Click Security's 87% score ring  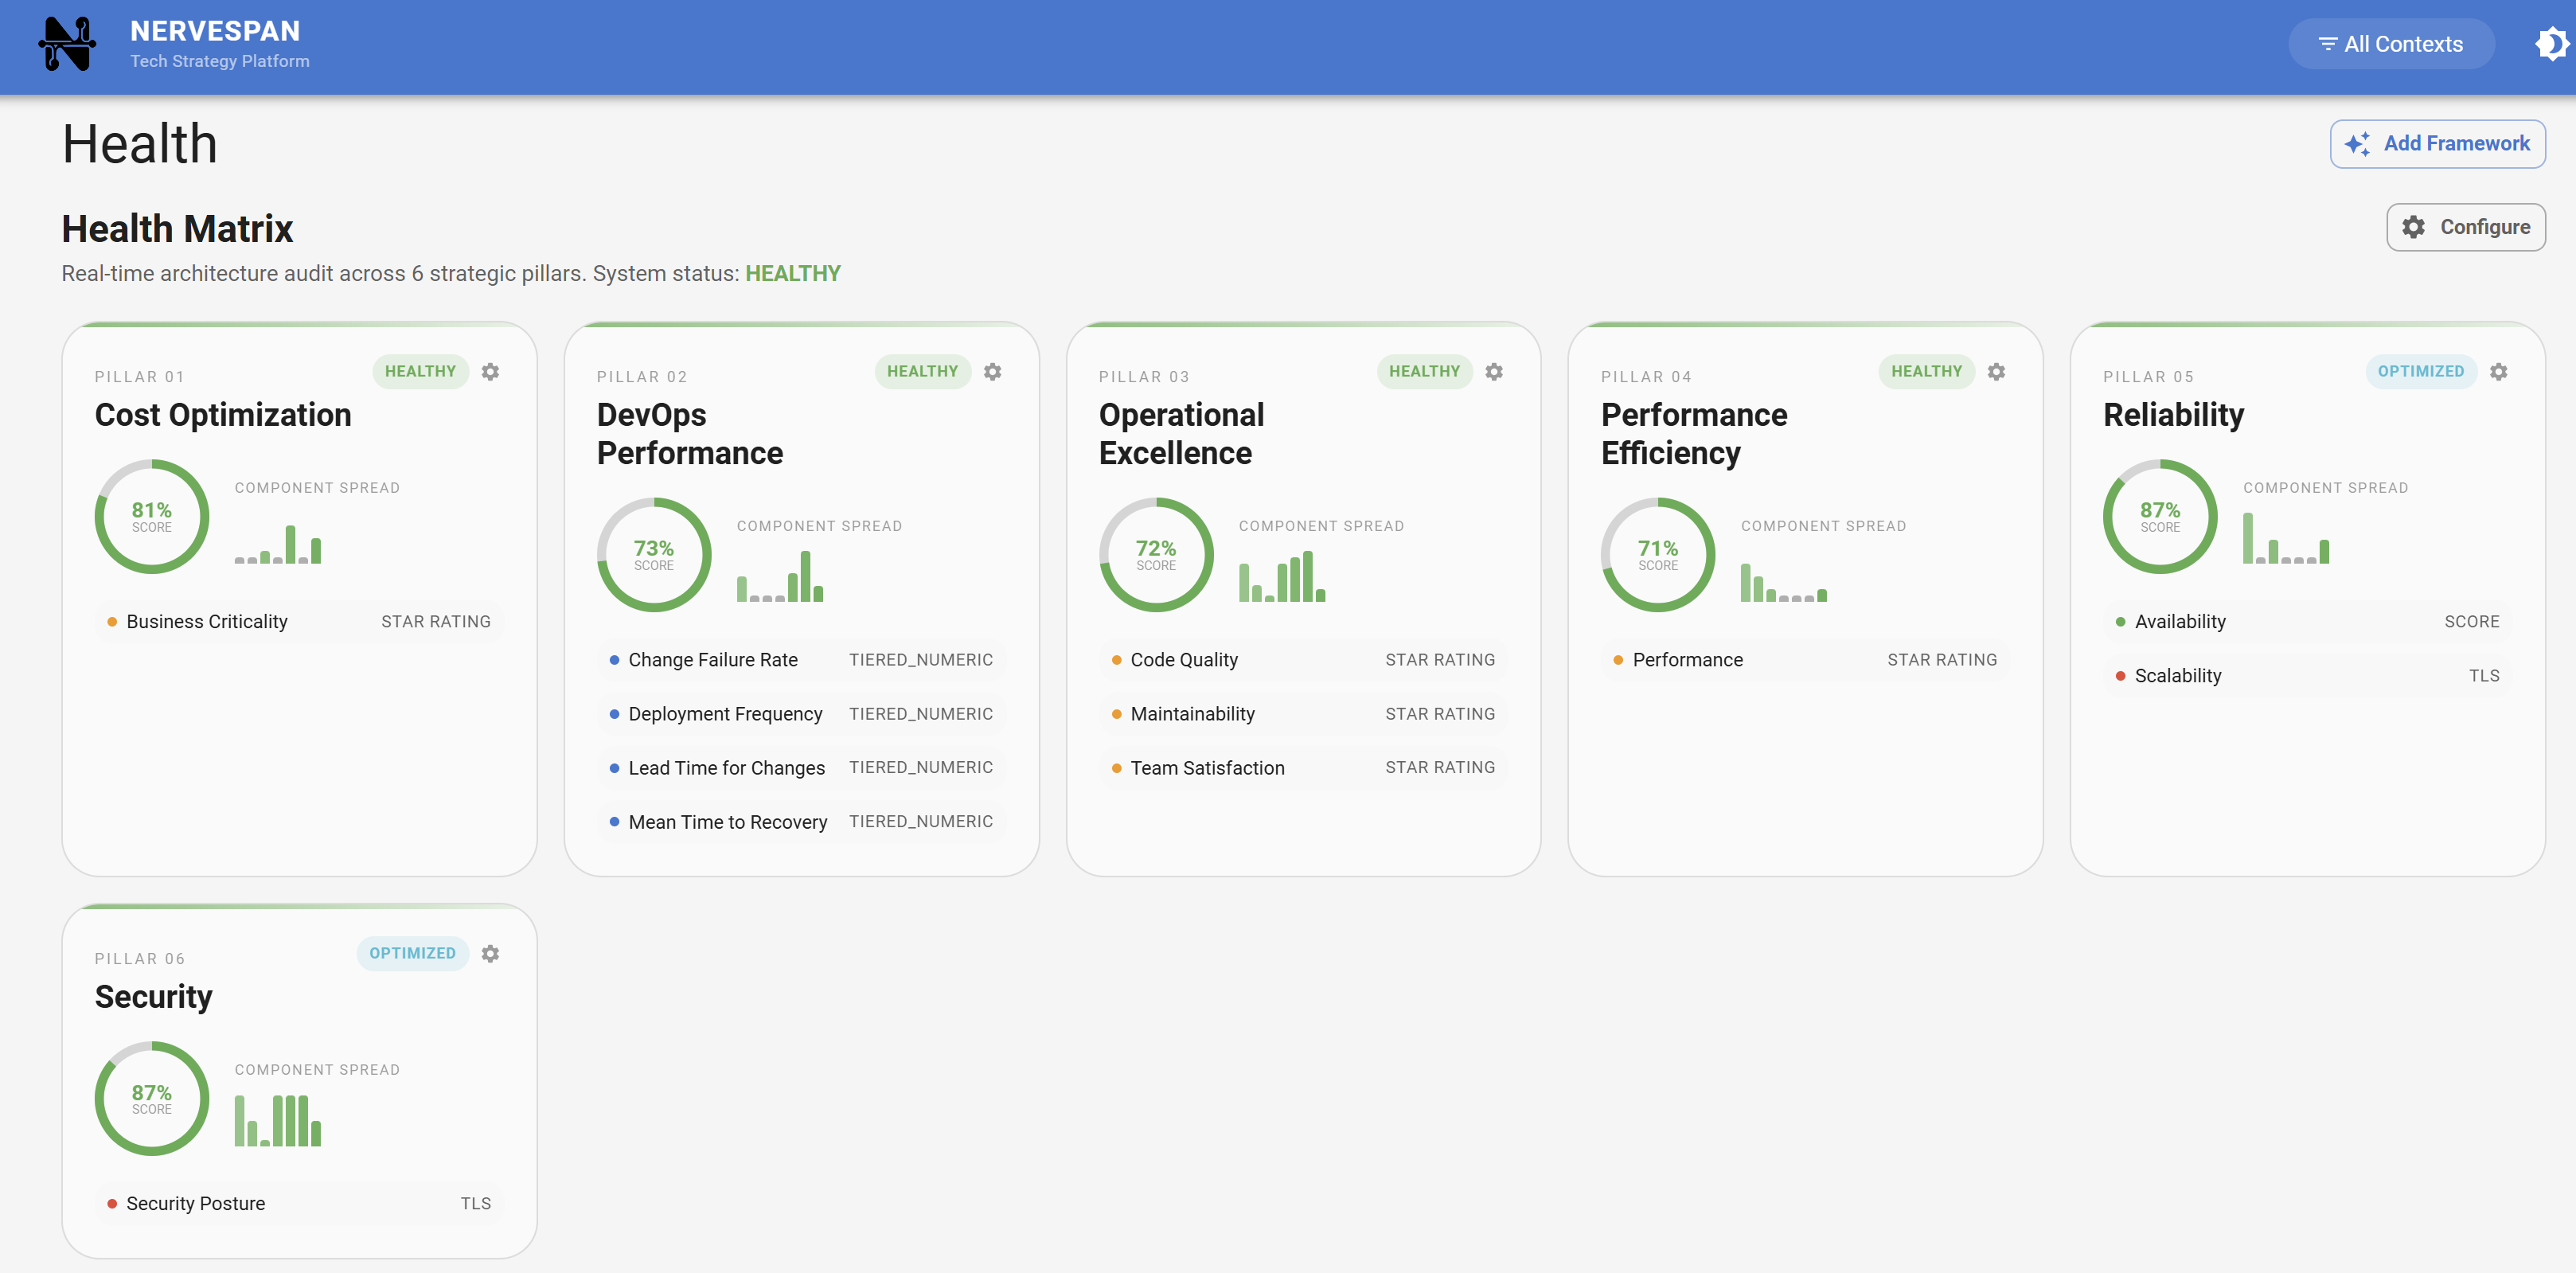[152, 1099]
